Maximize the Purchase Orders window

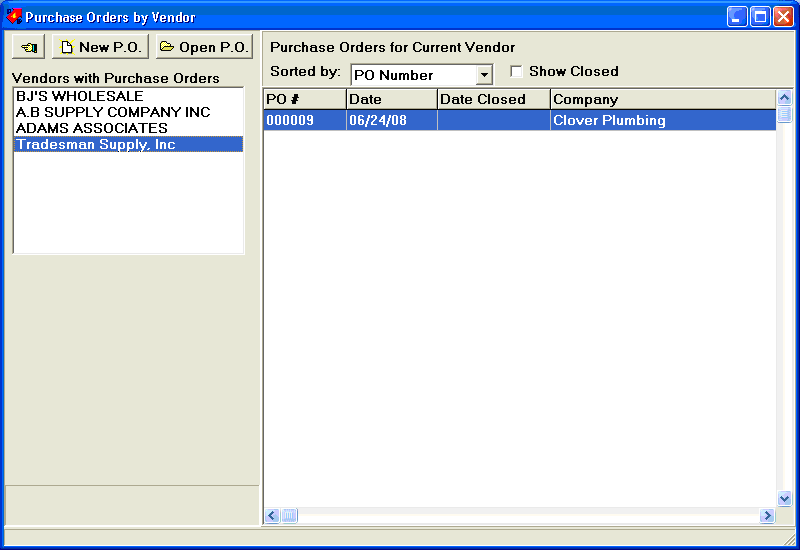pyautogui.click(x=760, y=17)
